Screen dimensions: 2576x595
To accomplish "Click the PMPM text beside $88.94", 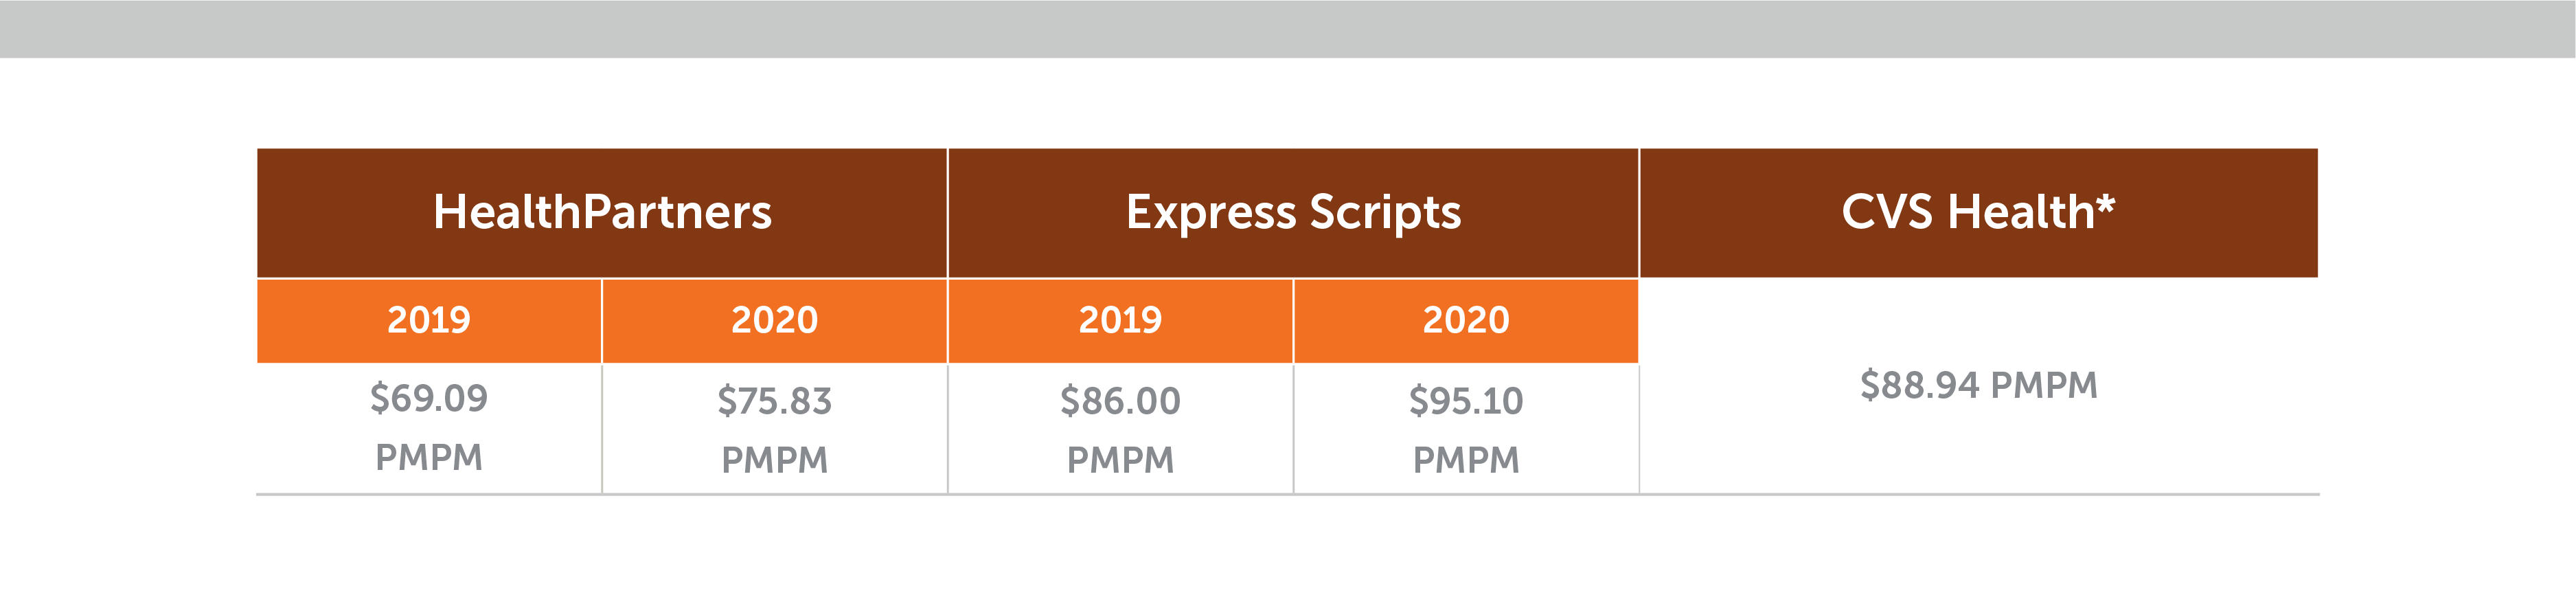I will click(x=2043, y=385).
